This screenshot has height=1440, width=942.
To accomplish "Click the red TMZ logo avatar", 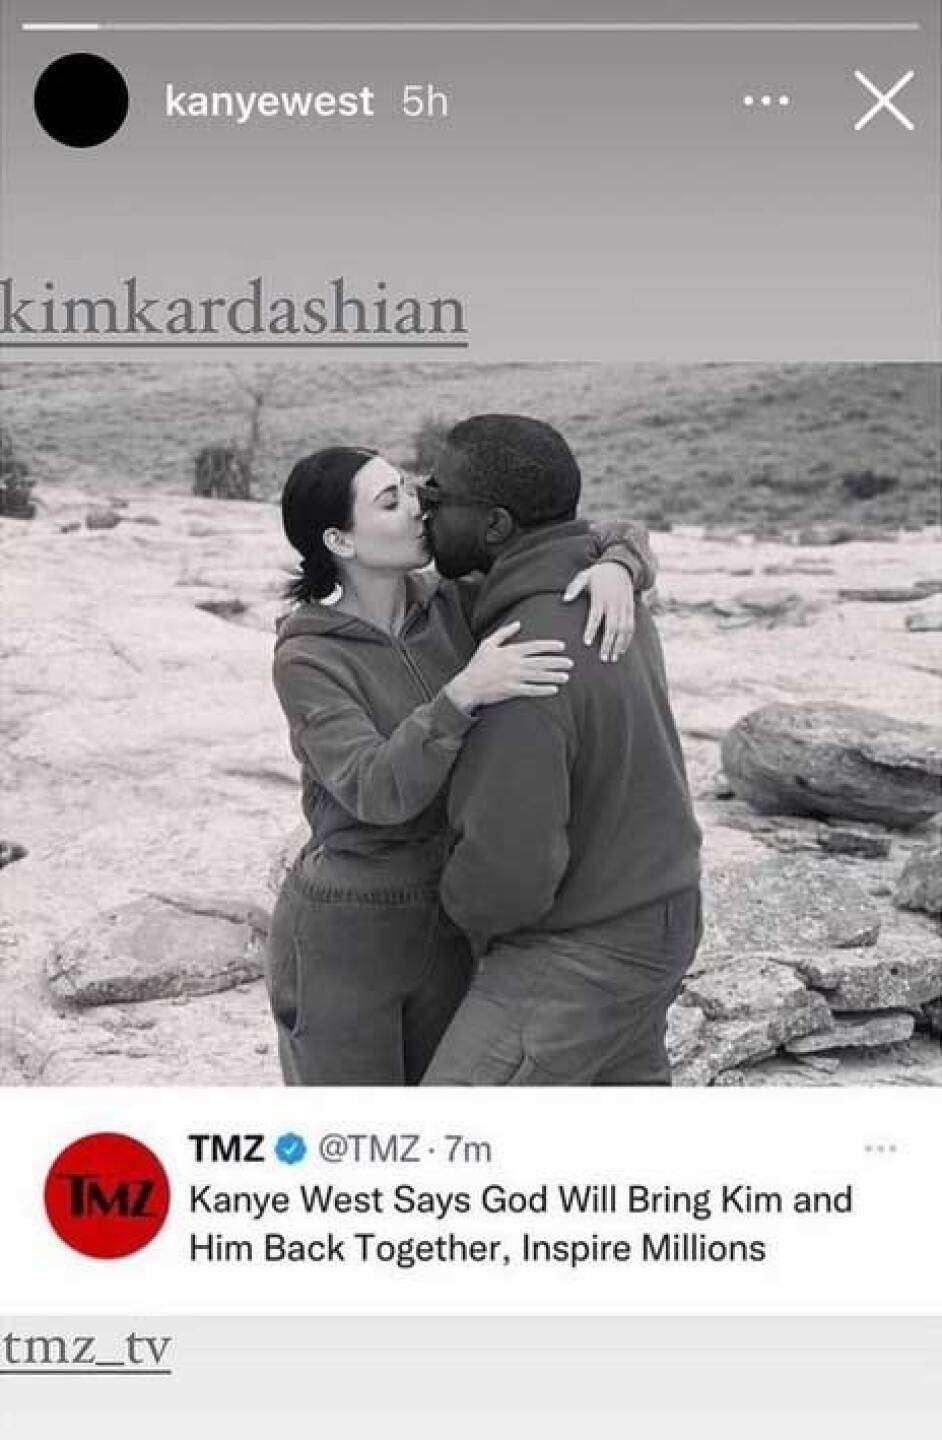I will click(104, 1196).
